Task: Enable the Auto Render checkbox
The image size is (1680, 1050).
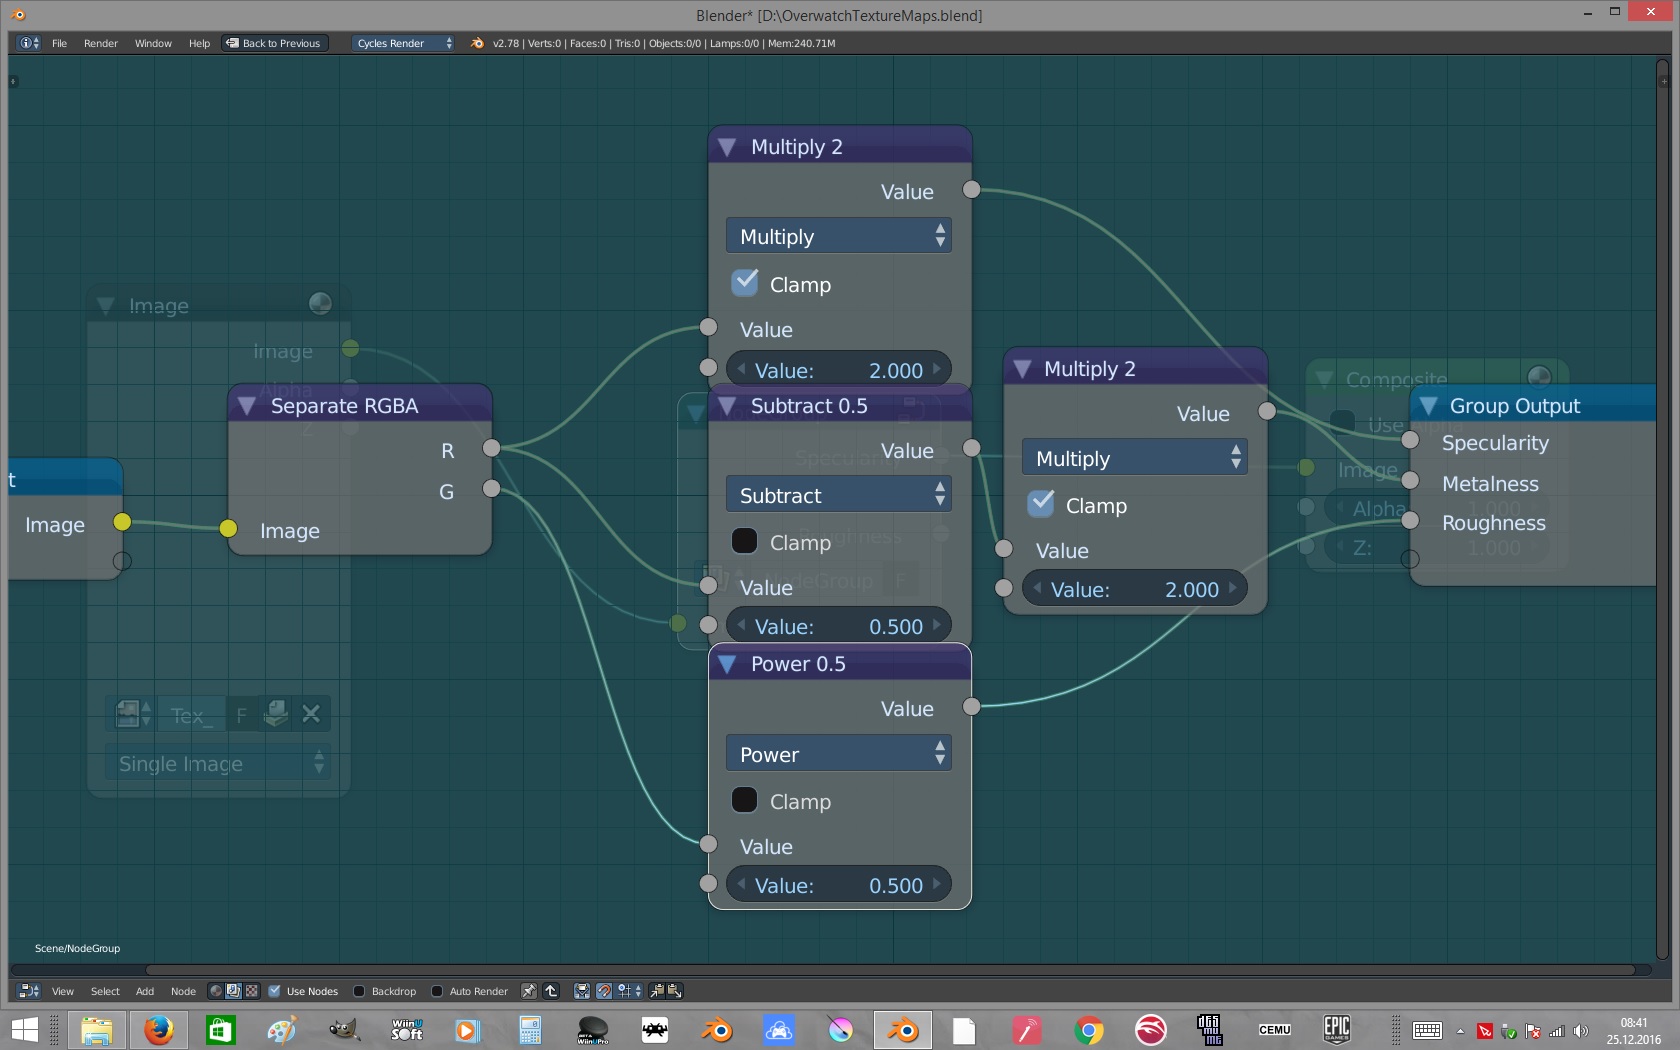Action: tap(437, 991)
